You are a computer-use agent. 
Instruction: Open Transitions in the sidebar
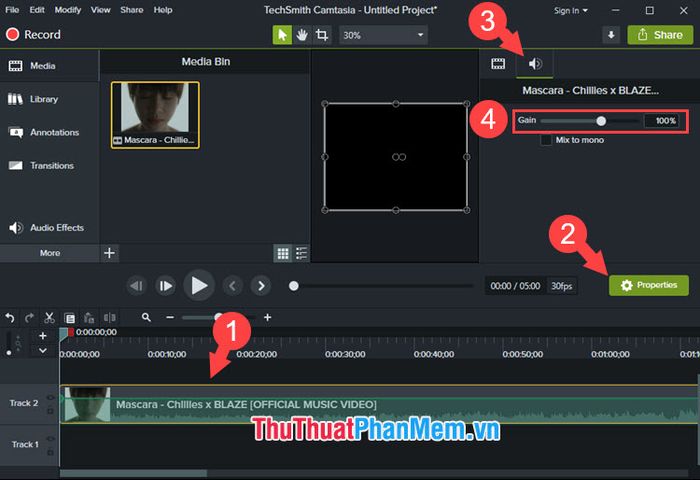(49, 166)
